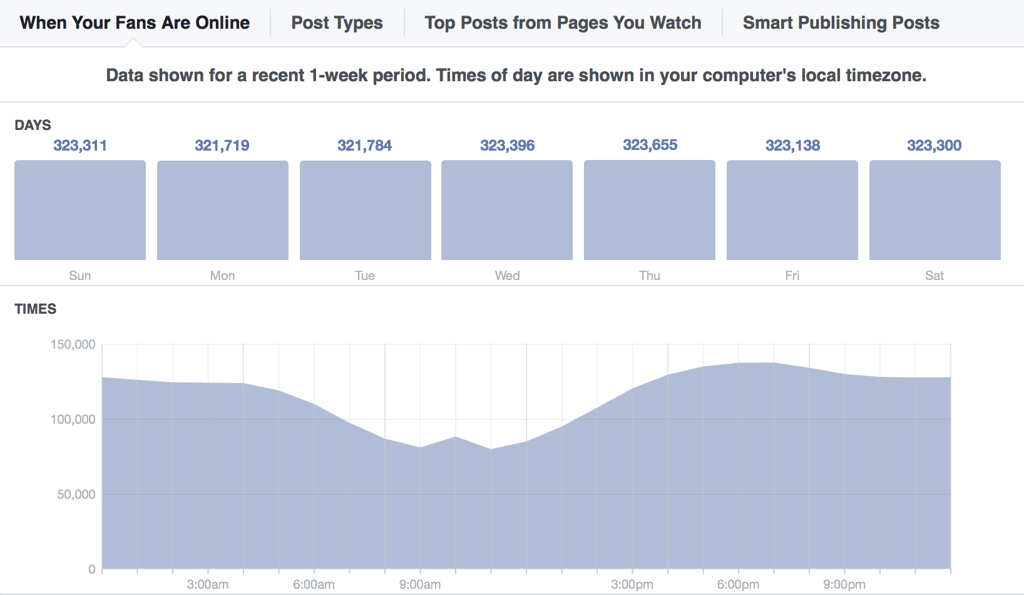
Task: Click the 9:00am x-axis label
Action: [420, 585]
